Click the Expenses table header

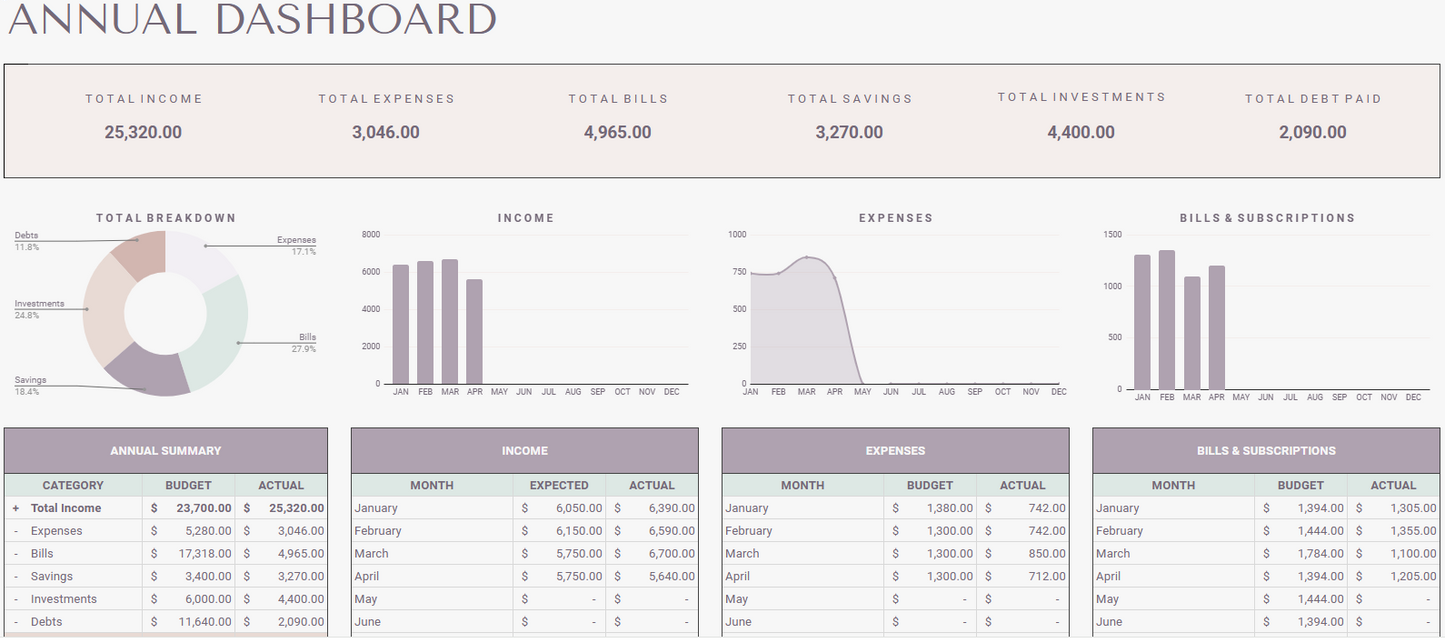pyautogui.click(x=896, y=451)
